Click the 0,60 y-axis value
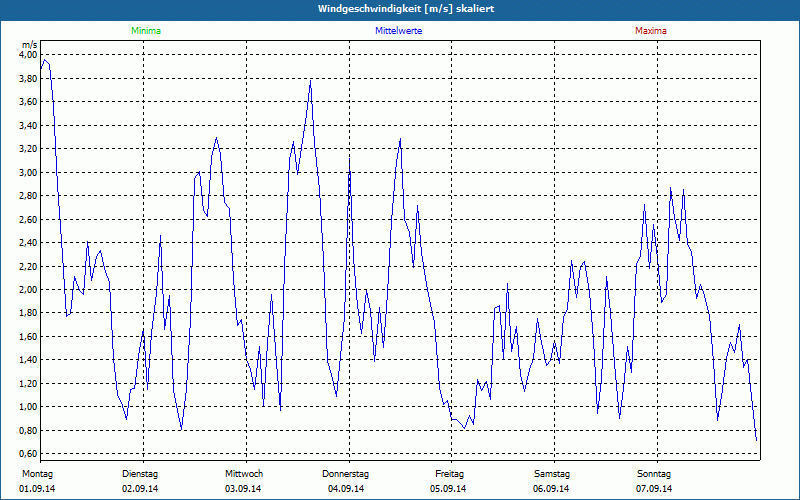 point(29,454)
